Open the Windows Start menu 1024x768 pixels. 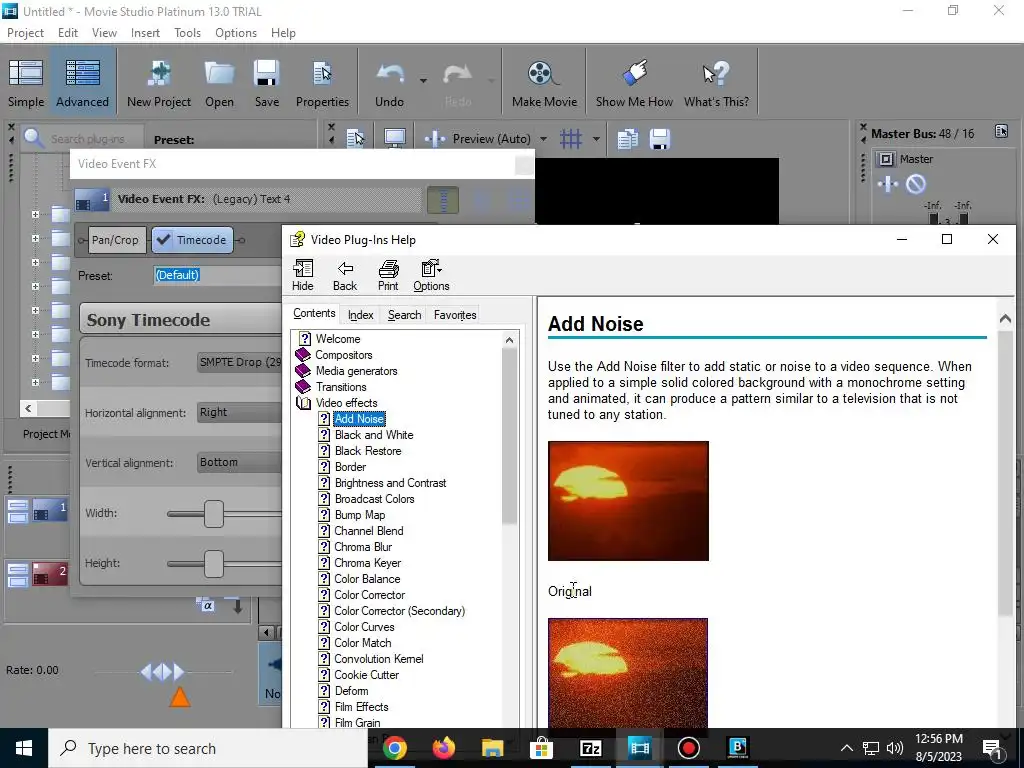pyautogui.click(x=24, y=748)
